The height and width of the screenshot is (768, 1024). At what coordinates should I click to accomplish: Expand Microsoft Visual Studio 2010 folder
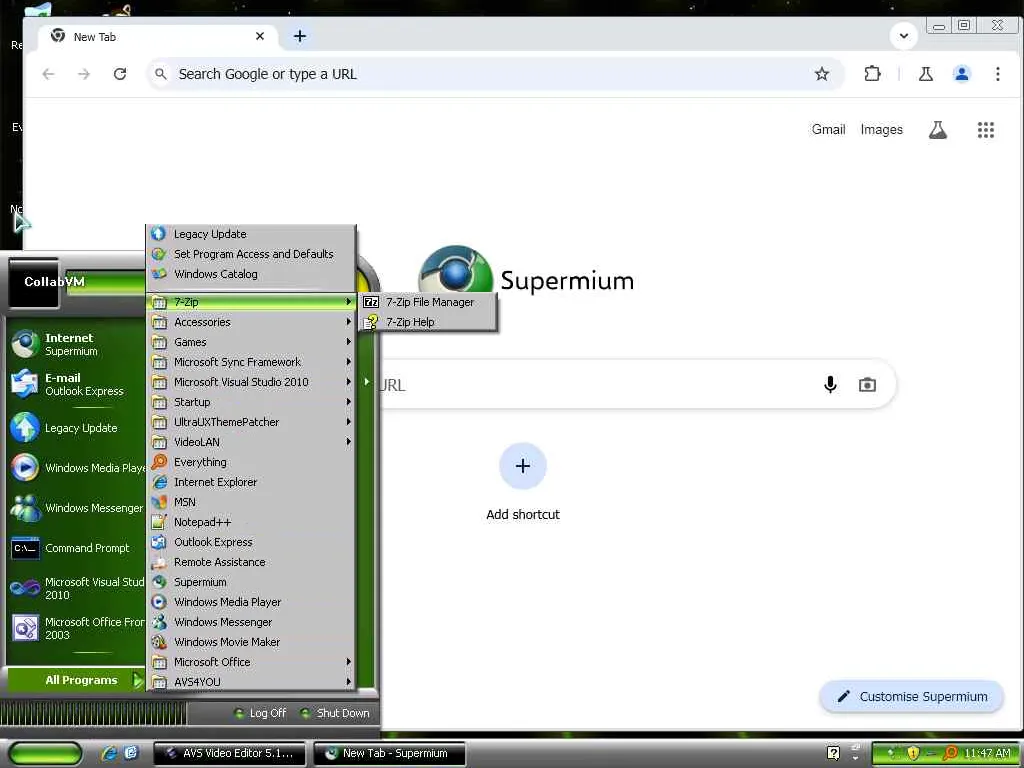pyautogui.click(x=251, y=382)
